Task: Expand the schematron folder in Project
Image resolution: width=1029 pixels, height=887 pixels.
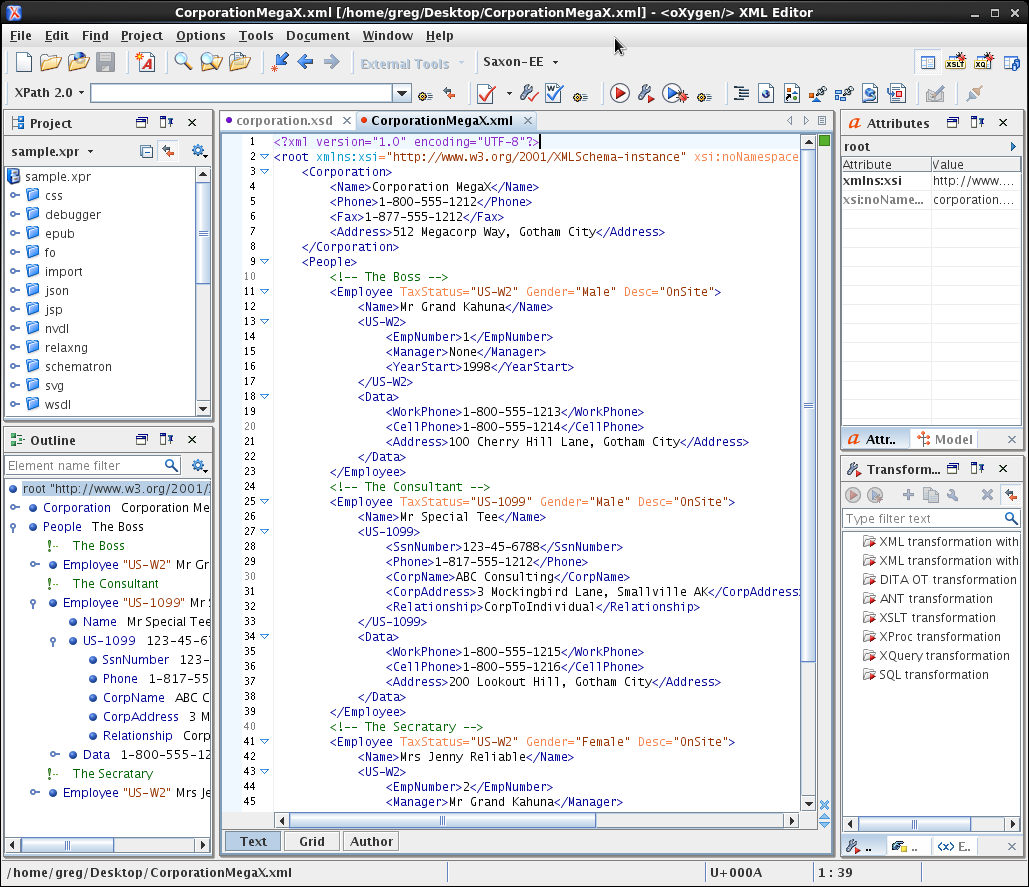Action: coord(15,367)
